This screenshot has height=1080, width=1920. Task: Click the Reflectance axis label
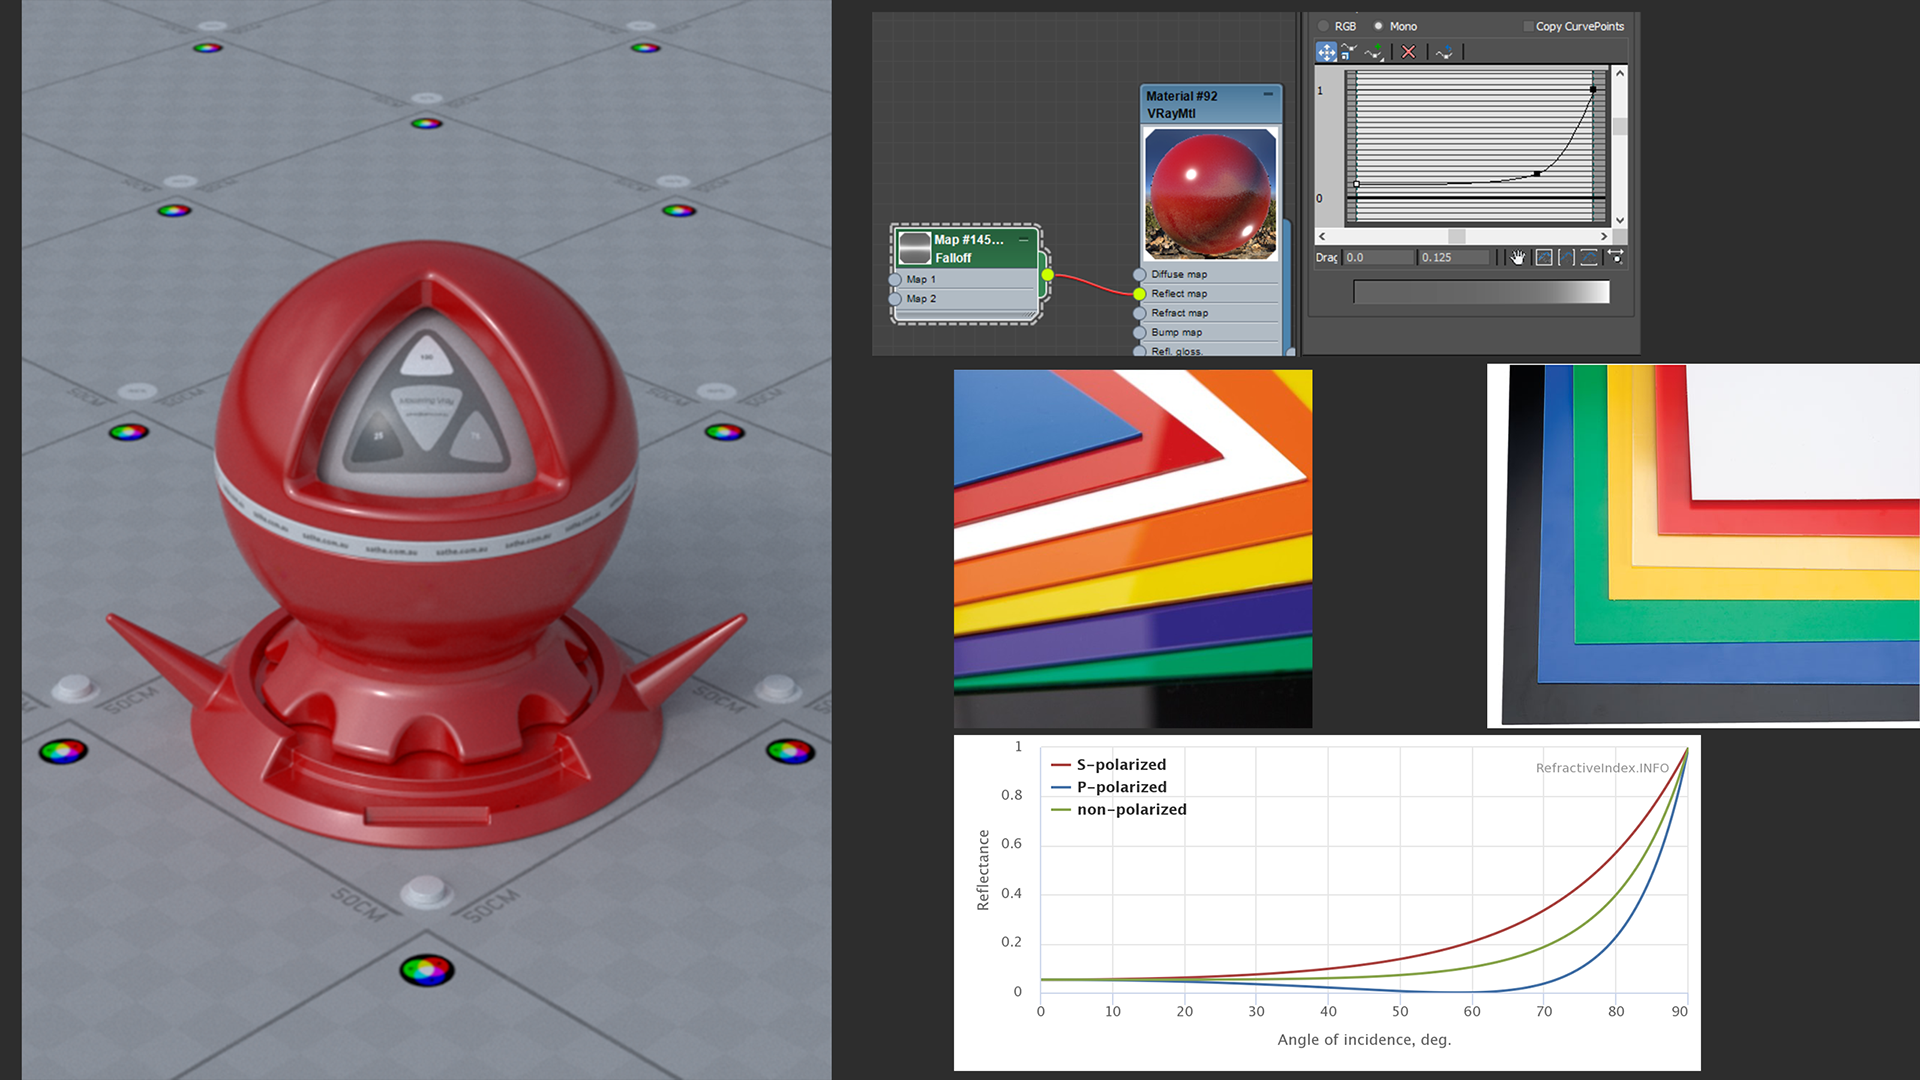tap(983, 870)
